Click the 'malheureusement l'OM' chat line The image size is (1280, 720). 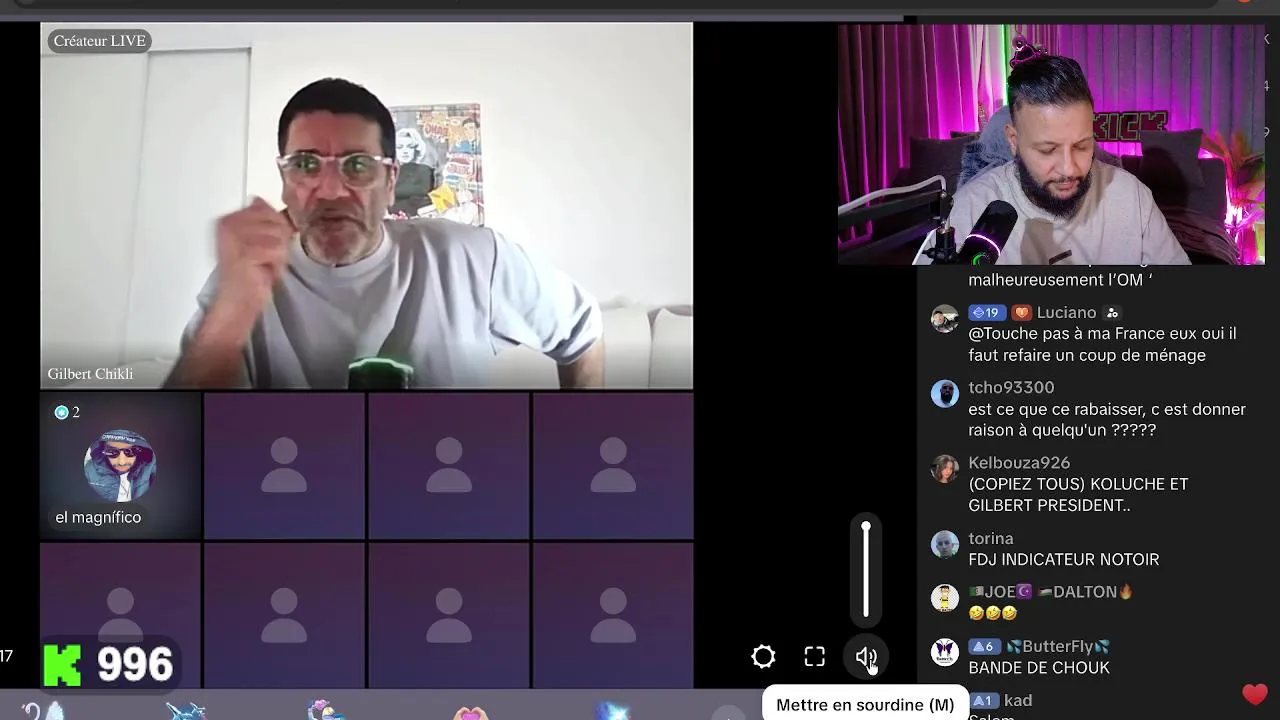tap(1060, 280)
